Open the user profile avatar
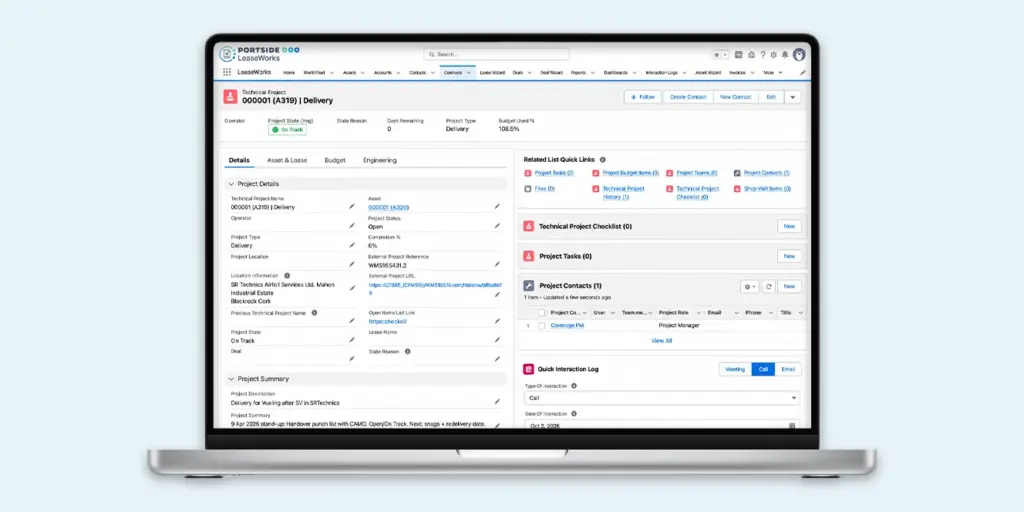This screenshot has height=512, width=1024. point(799,55)
